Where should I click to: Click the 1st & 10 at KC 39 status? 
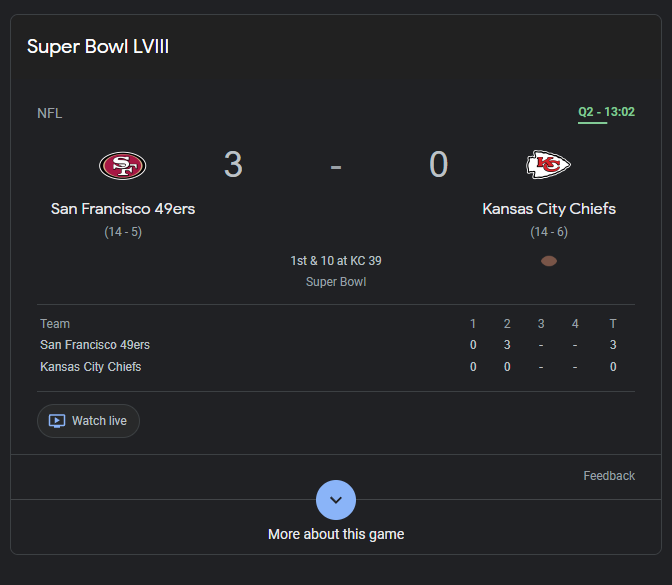(x=336, y=261)
